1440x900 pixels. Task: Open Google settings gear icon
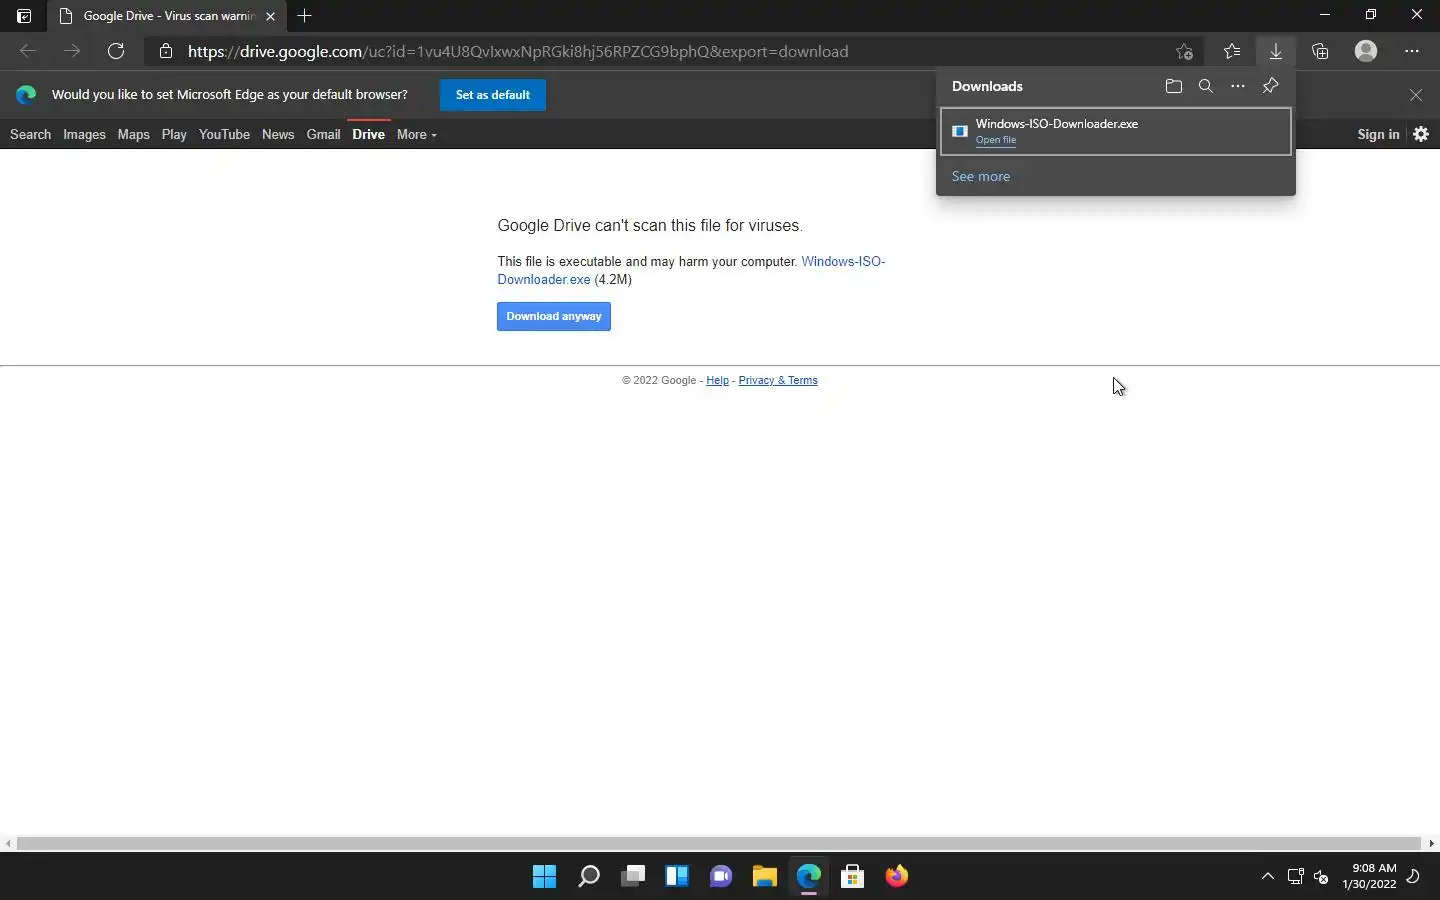point(1421,134)
